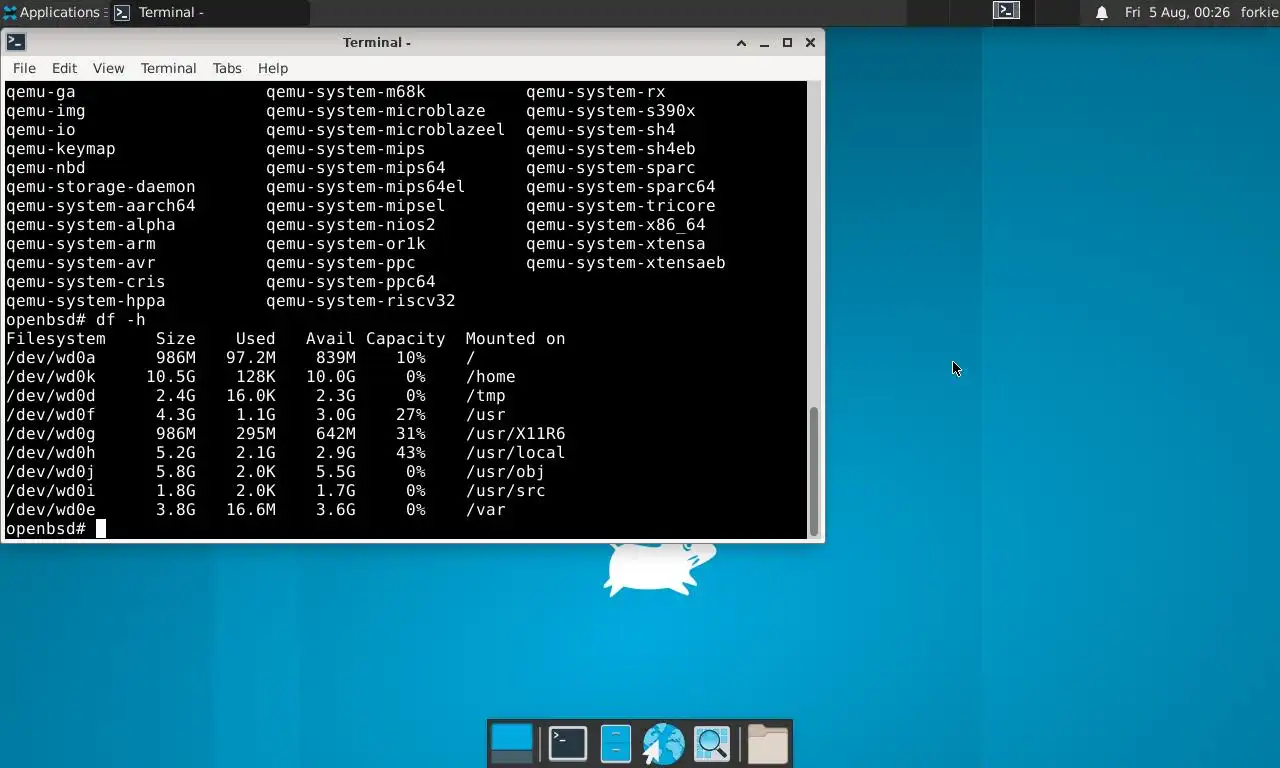Click 'qemu-storage-daemon' in the listing

101,187
